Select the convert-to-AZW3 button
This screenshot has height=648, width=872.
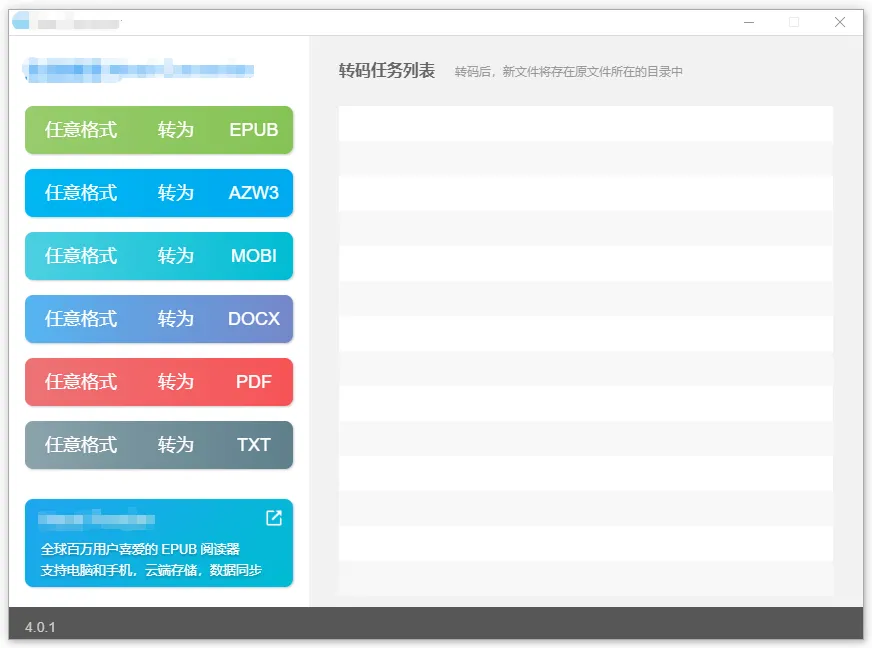click(x=159, y=192)
